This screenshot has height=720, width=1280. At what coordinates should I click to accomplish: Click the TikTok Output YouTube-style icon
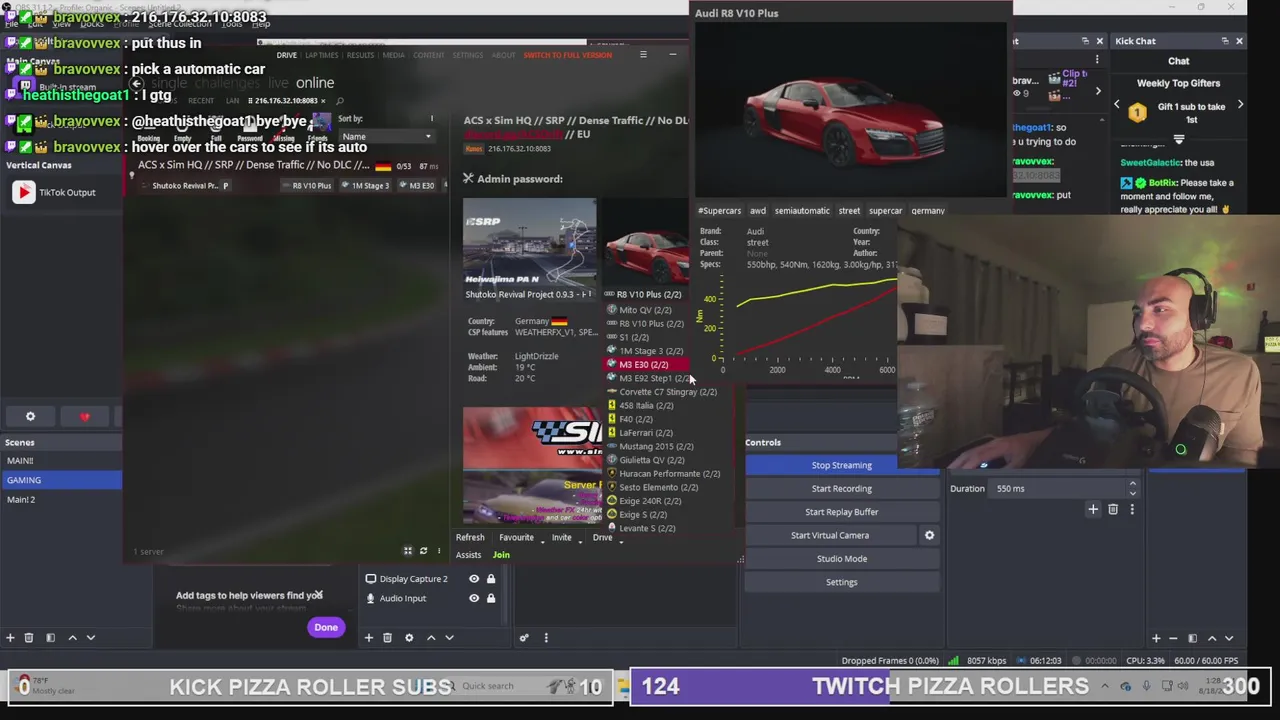point(23,192)
